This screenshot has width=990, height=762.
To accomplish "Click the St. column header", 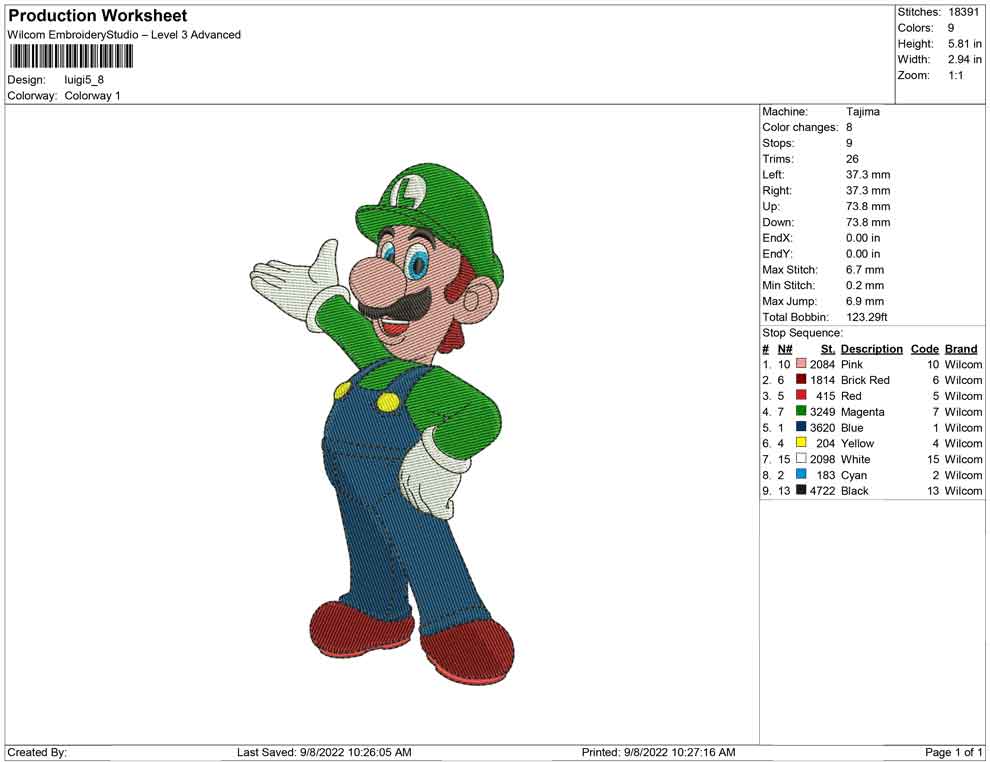I will [x=827, y=349].
